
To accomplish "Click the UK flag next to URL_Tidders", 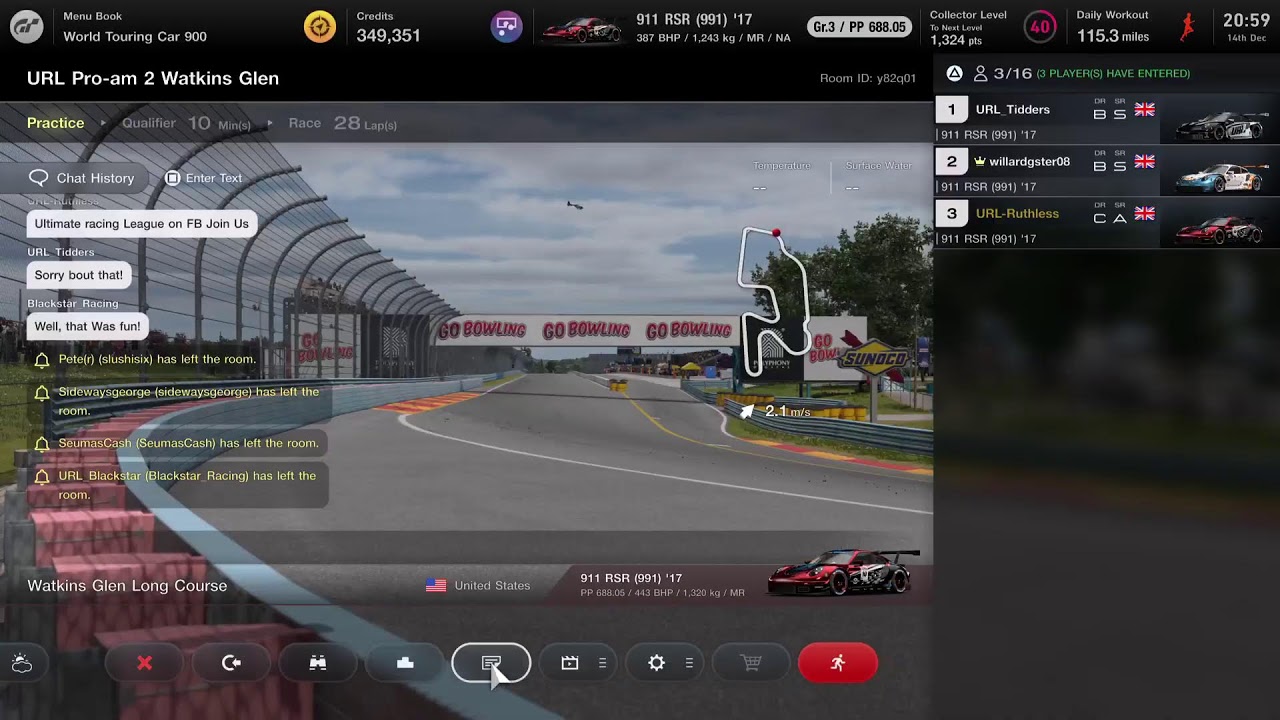I will [x=1144, y=110].
